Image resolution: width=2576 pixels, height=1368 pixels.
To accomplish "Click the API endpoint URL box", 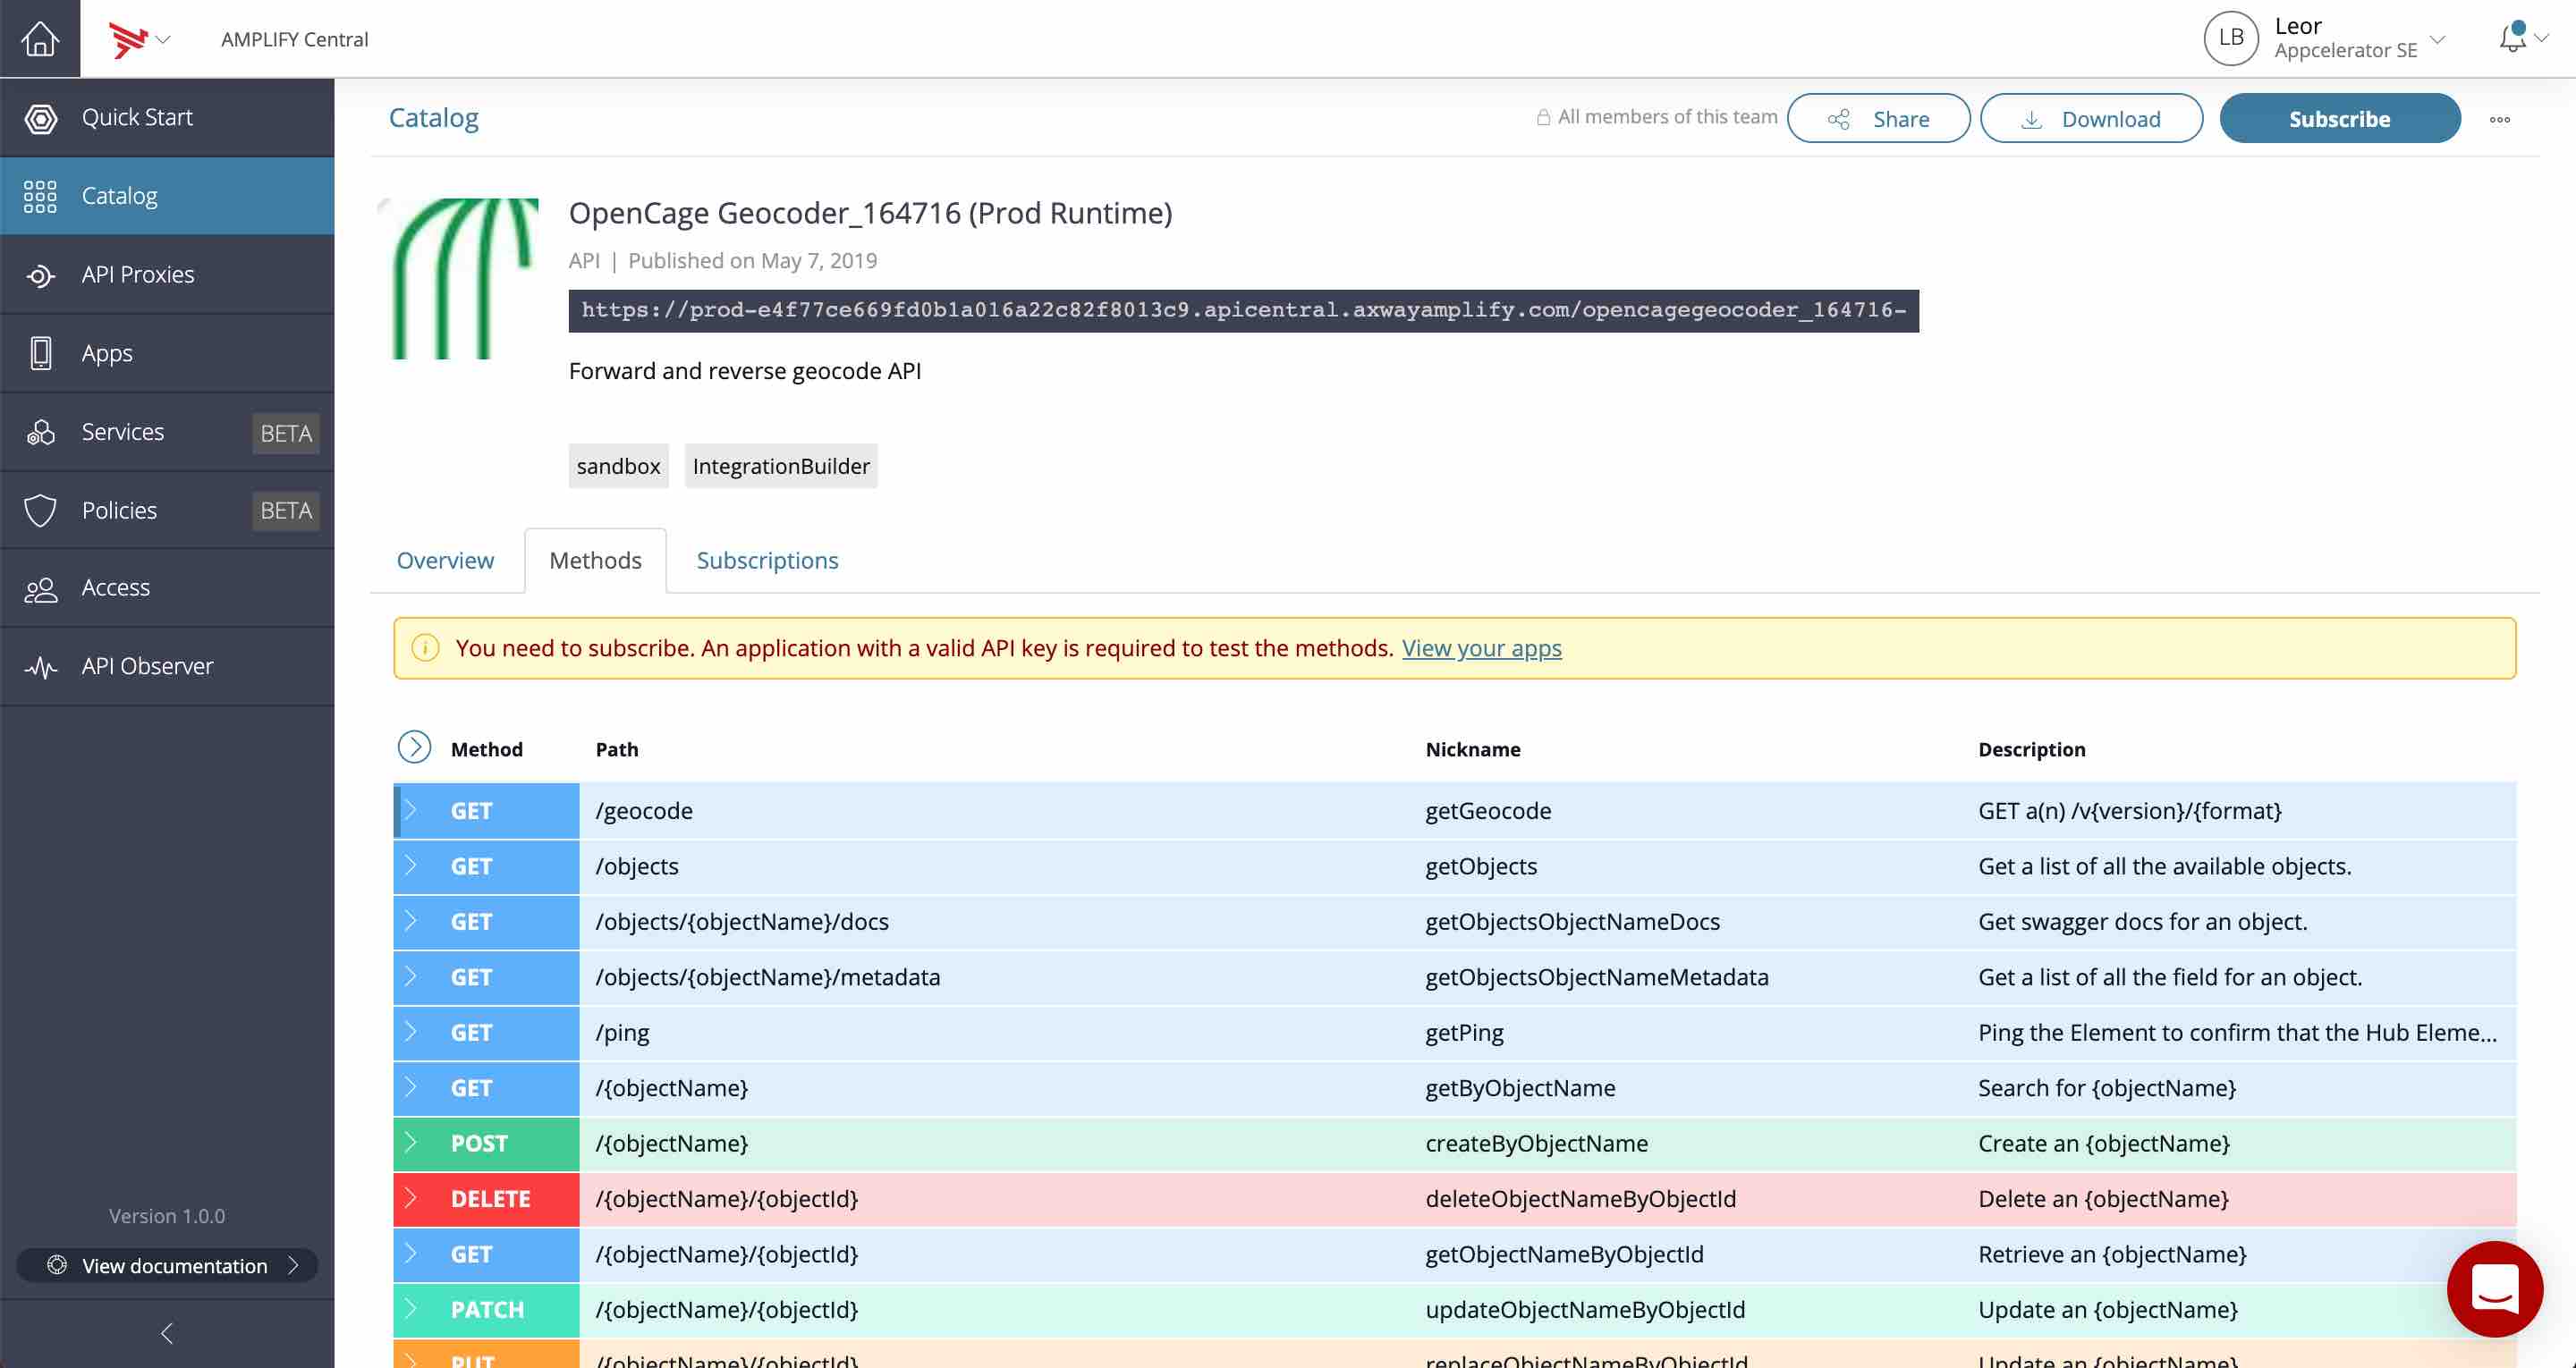I will pyautogui.click(x=1243, y=311).
